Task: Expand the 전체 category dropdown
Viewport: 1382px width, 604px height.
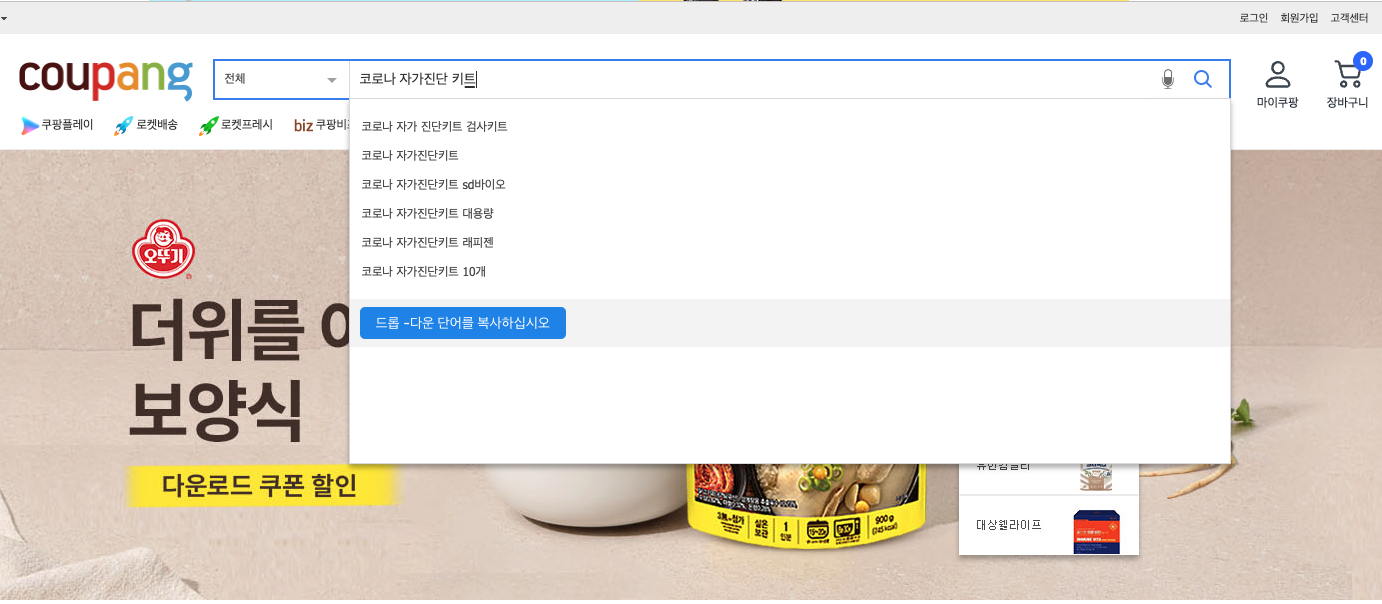Action: coord(281,79)
